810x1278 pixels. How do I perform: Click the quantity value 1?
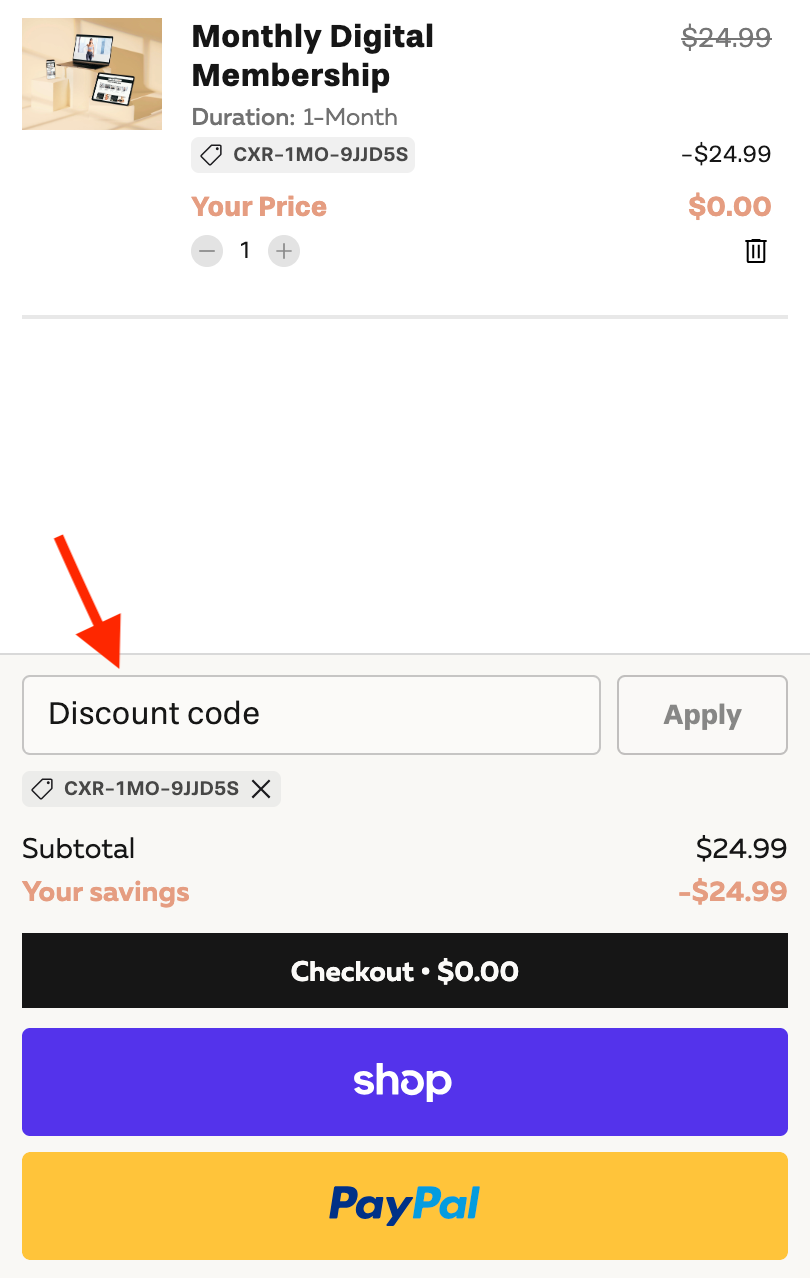click(x=245, y=251)
